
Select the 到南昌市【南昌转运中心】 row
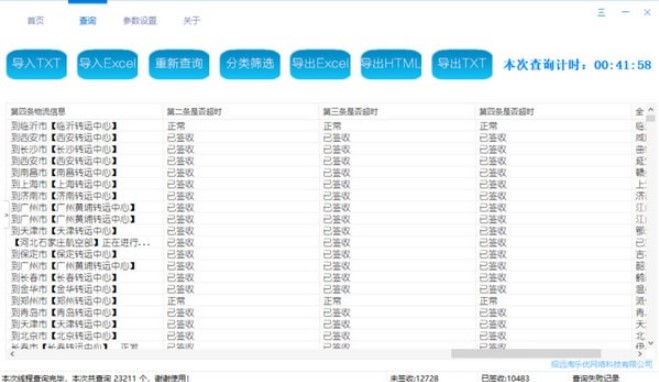326,172
